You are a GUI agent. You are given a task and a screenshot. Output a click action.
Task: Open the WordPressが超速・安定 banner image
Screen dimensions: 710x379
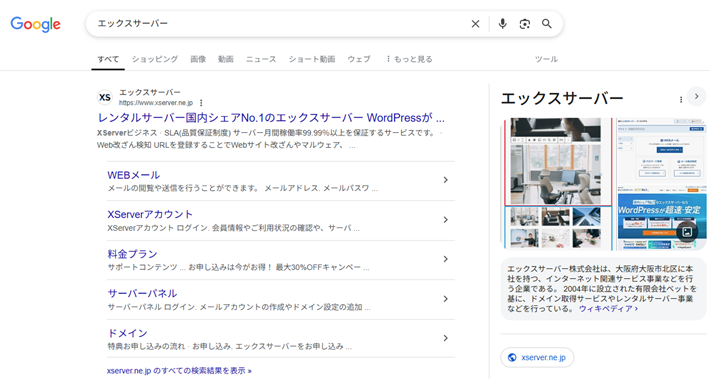[661, 217]
